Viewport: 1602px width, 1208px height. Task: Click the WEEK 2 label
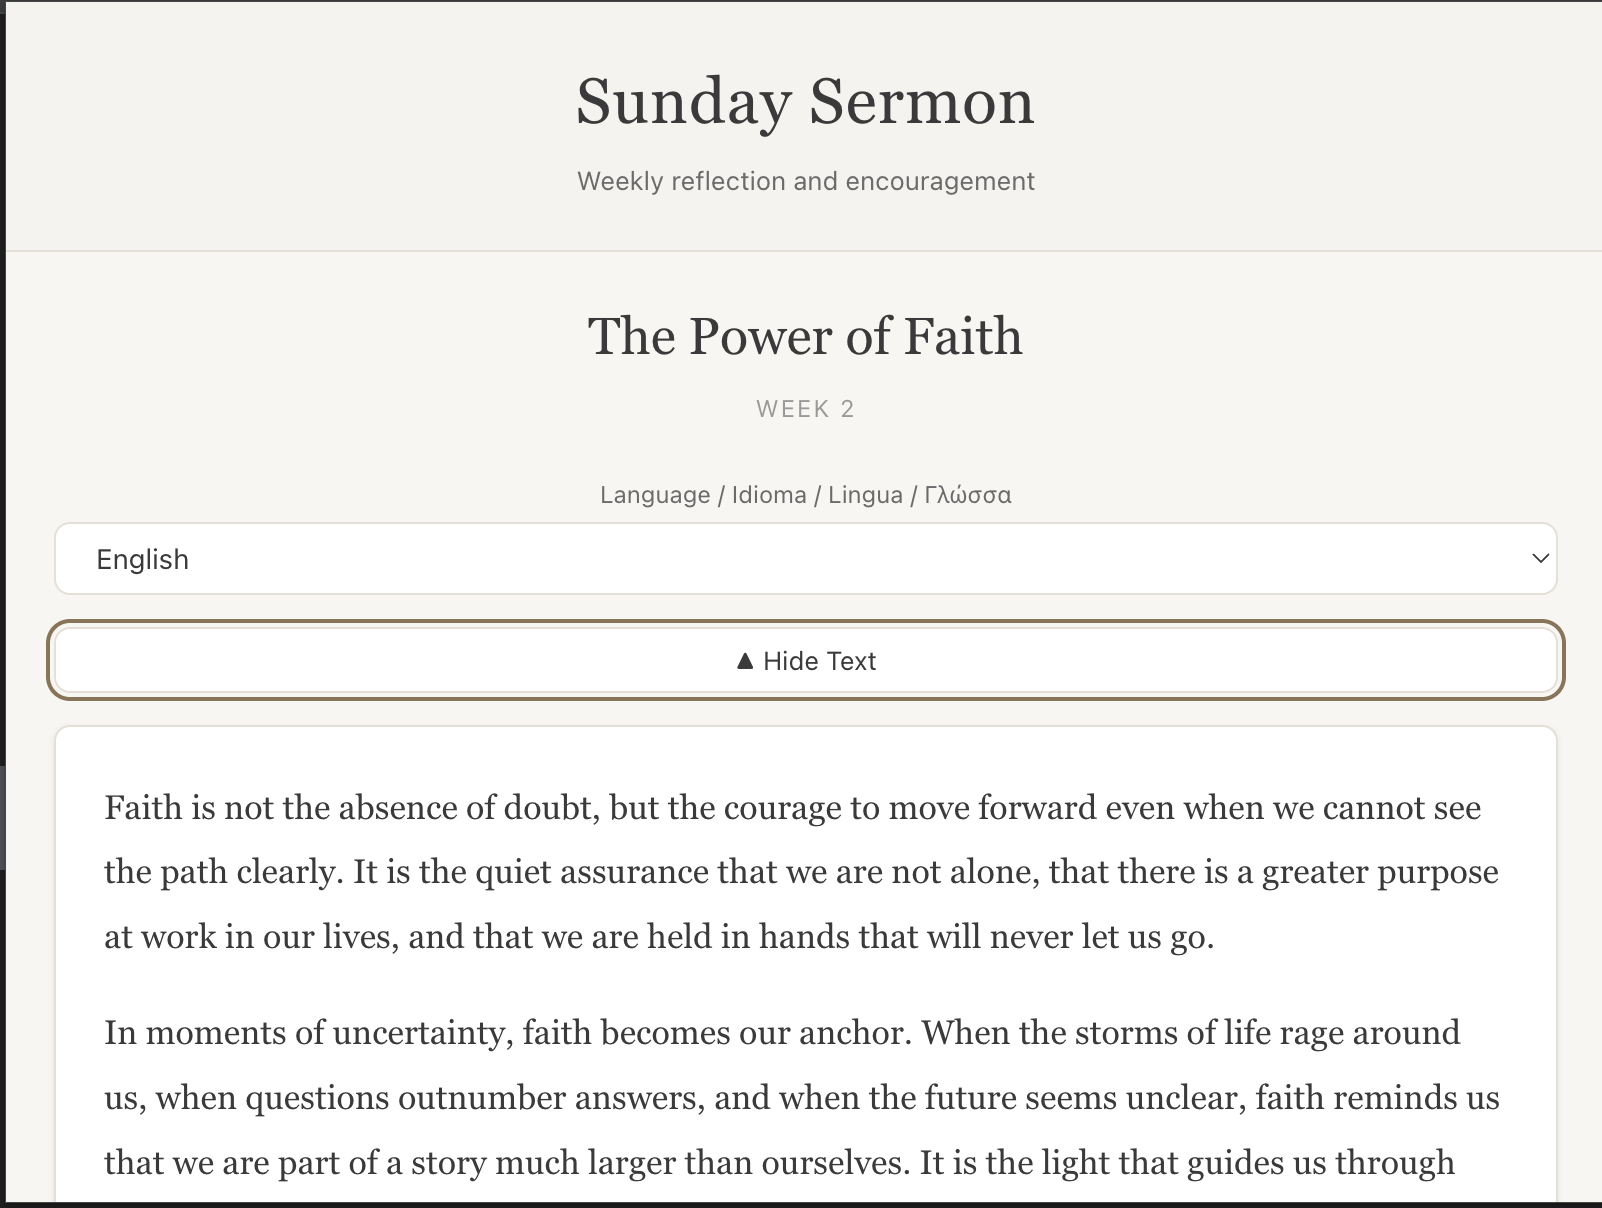coord(803,408)
